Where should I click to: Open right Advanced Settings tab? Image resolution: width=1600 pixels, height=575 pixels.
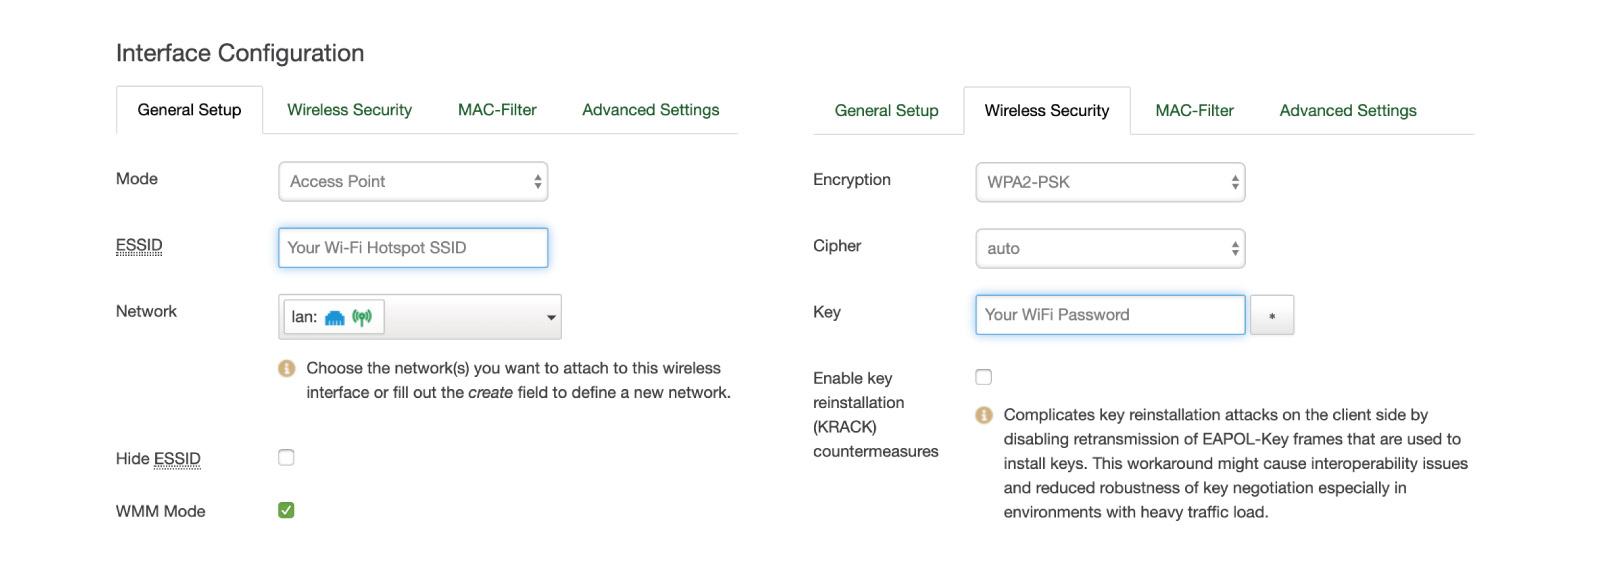pyautogui.click(x=1347, y=111)
